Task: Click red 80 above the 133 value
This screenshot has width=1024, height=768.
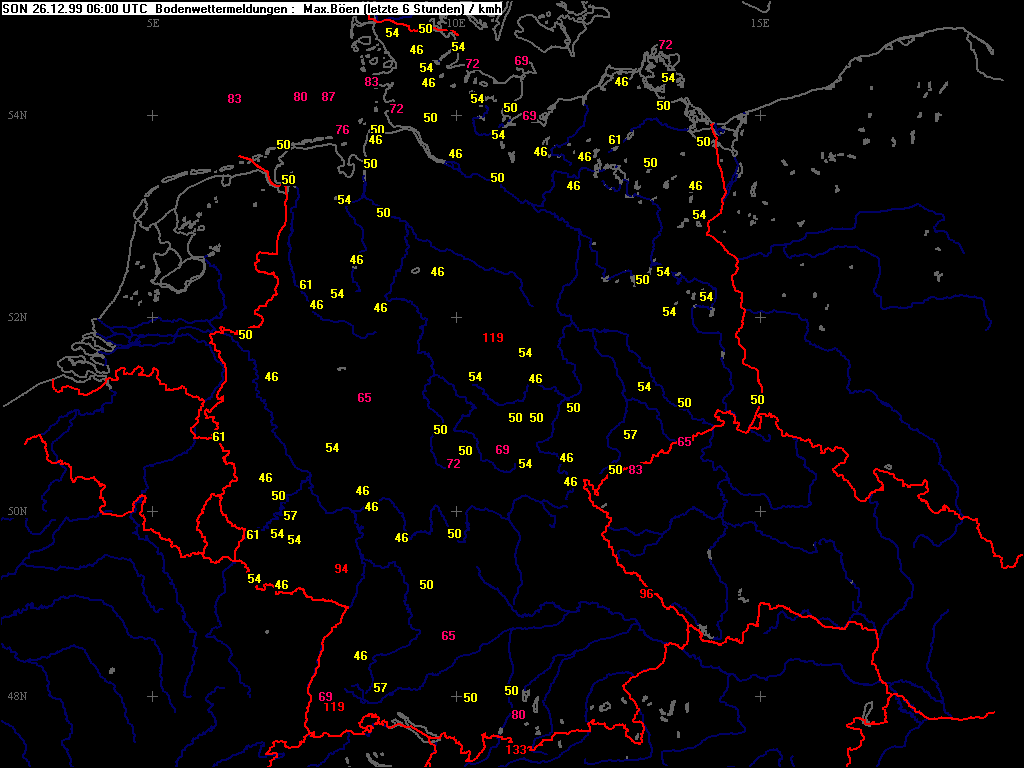Action: click(518, 715)
